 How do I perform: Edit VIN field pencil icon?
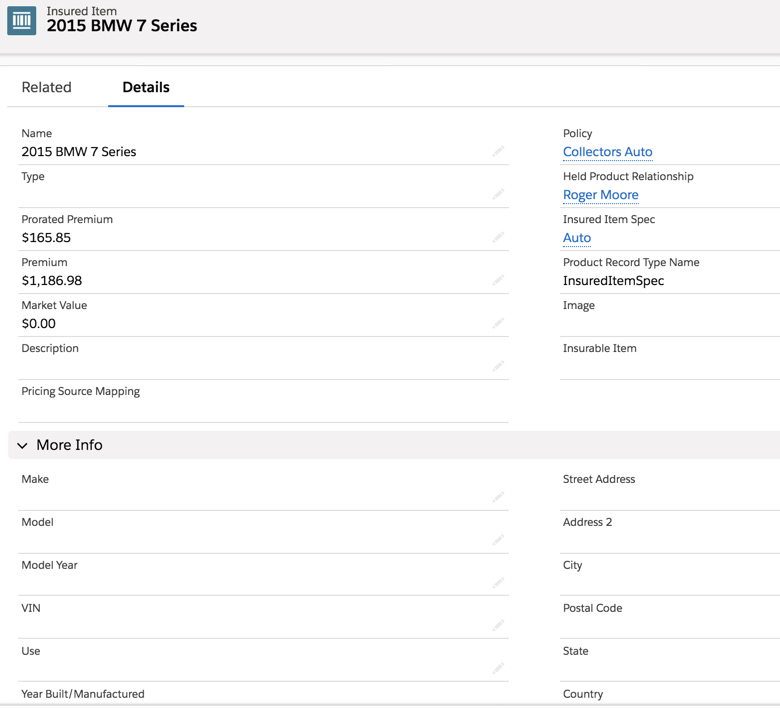click(498, 625)
